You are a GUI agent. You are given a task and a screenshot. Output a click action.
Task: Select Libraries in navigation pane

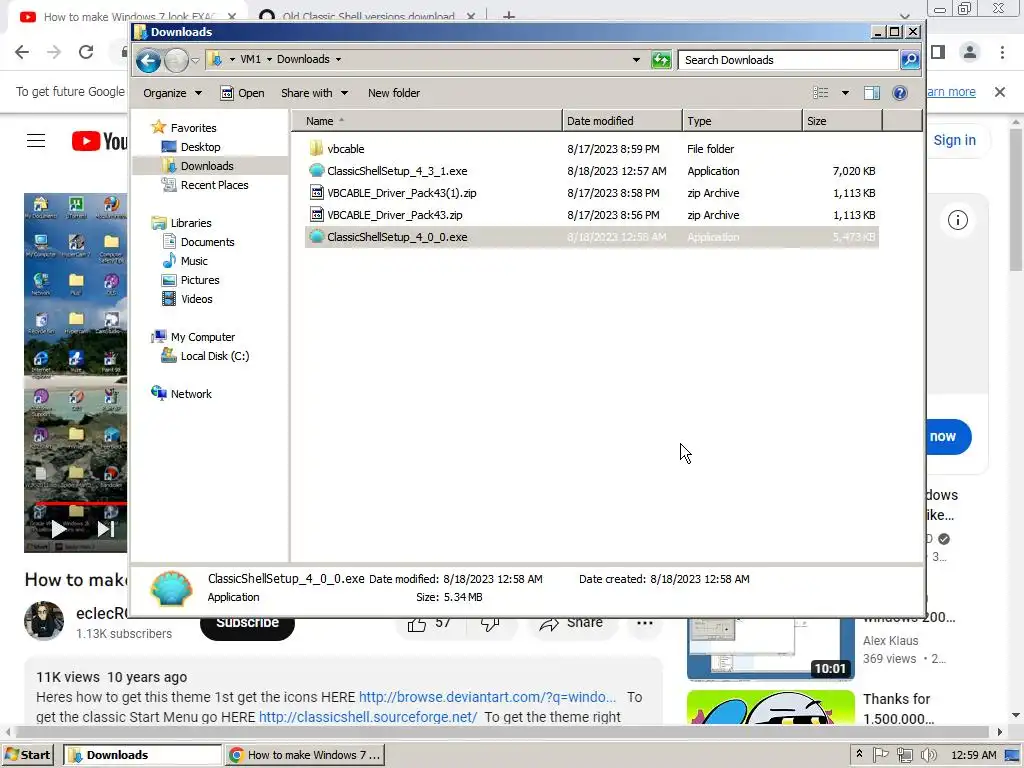click(191, 223)
